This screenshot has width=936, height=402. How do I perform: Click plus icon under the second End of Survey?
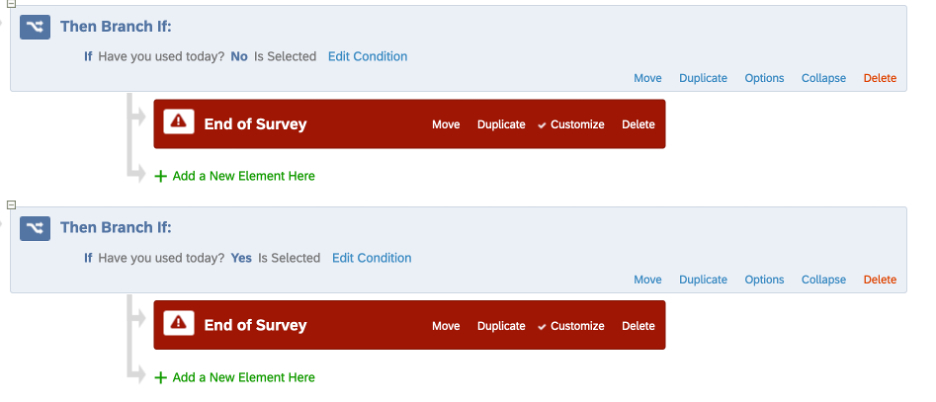(161, 378)
